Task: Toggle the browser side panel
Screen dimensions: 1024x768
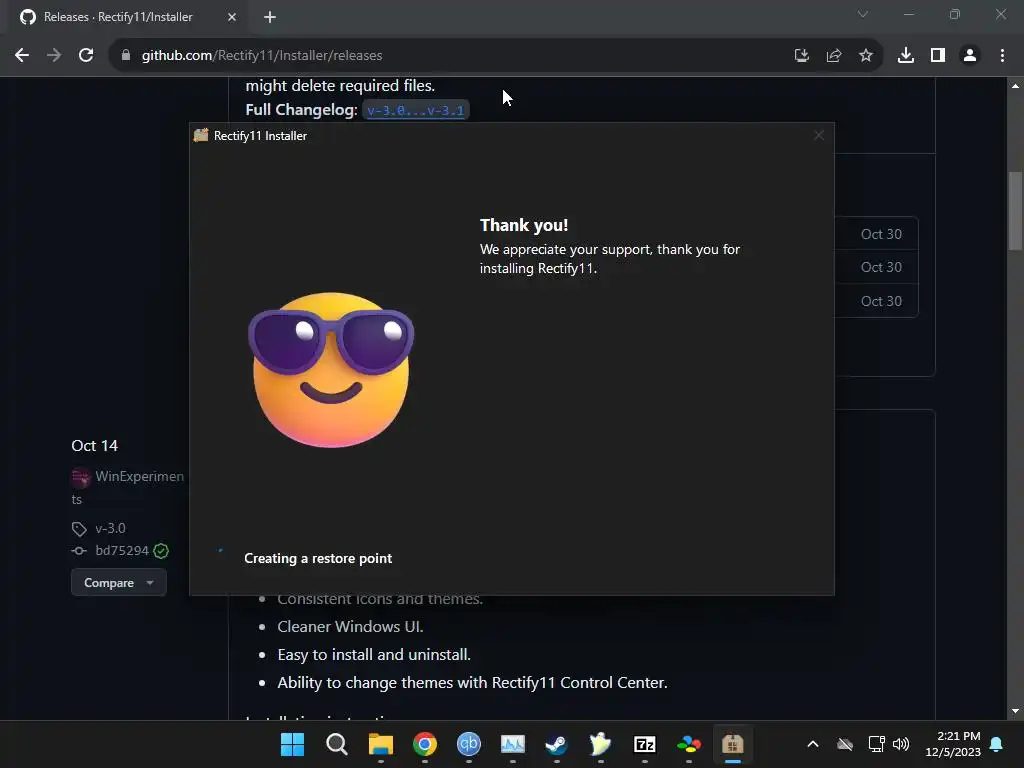Action: [x=938, y=56]
